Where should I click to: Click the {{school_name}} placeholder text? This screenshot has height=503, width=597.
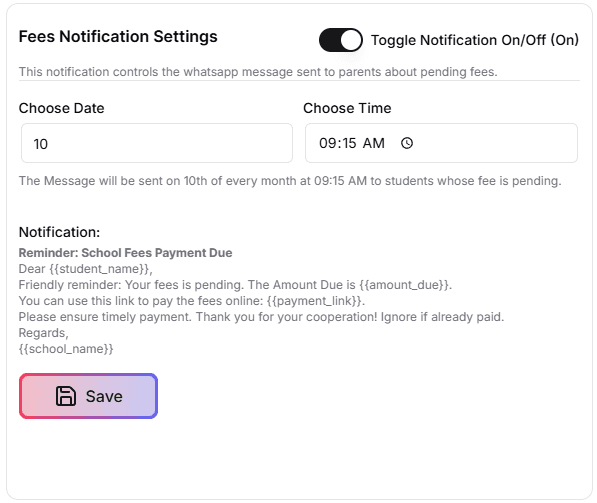[66, 349]
